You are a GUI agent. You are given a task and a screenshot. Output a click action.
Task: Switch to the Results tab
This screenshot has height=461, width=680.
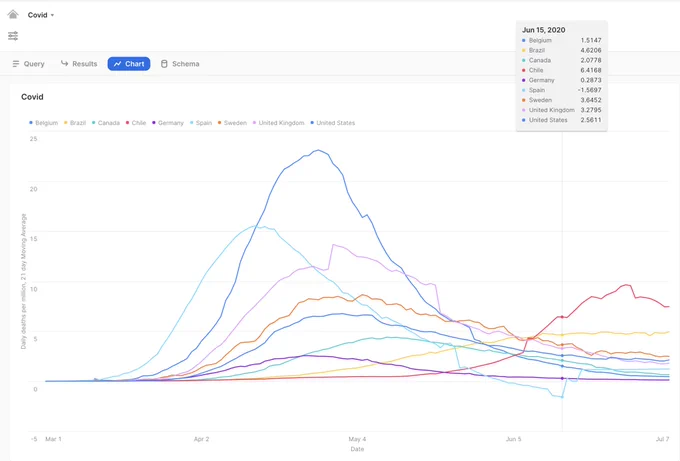(79, 64)
